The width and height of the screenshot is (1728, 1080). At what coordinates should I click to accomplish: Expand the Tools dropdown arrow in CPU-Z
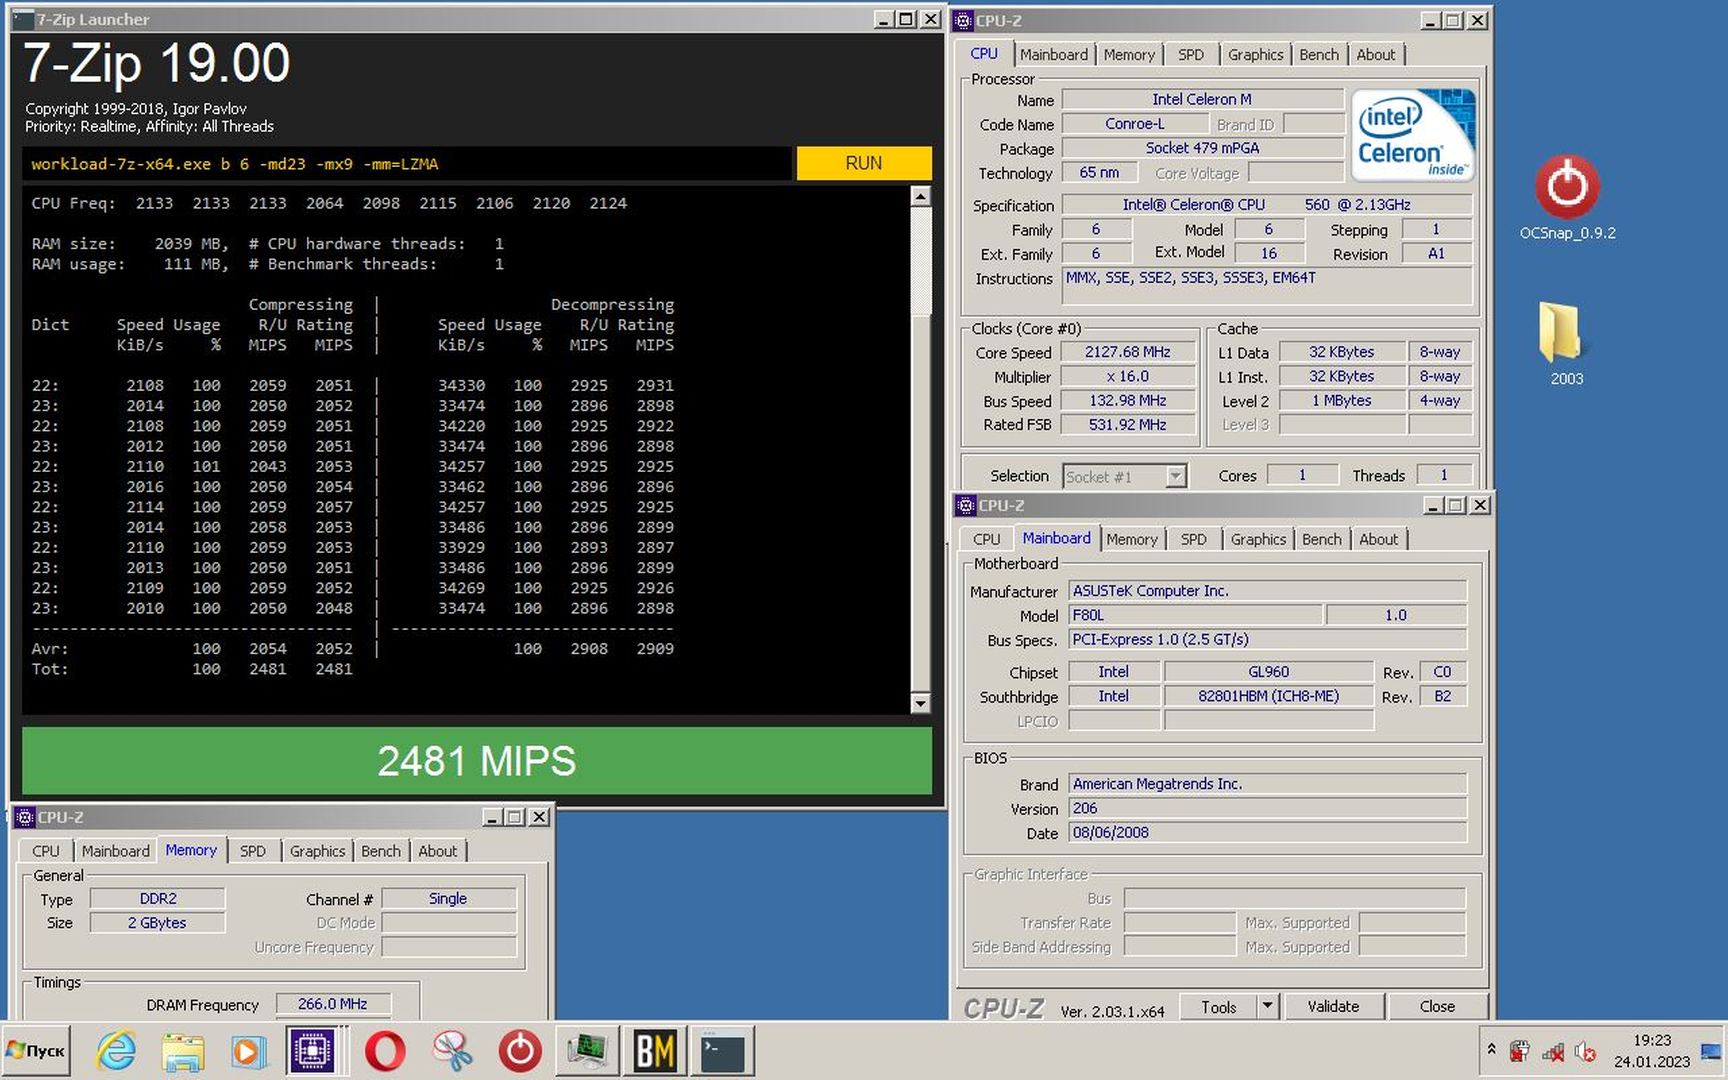click(x=1267, y=1006)
